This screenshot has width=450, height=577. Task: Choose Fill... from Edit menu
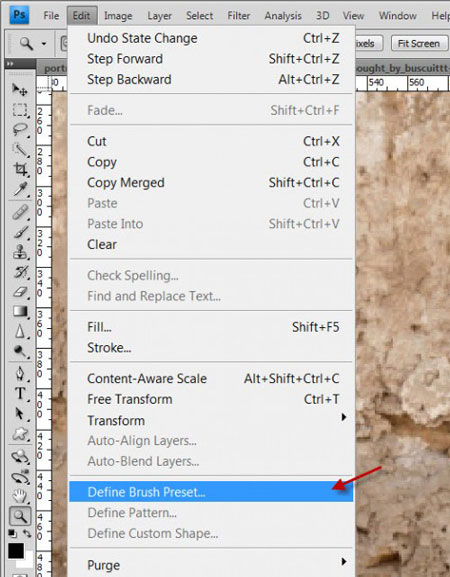211,327
